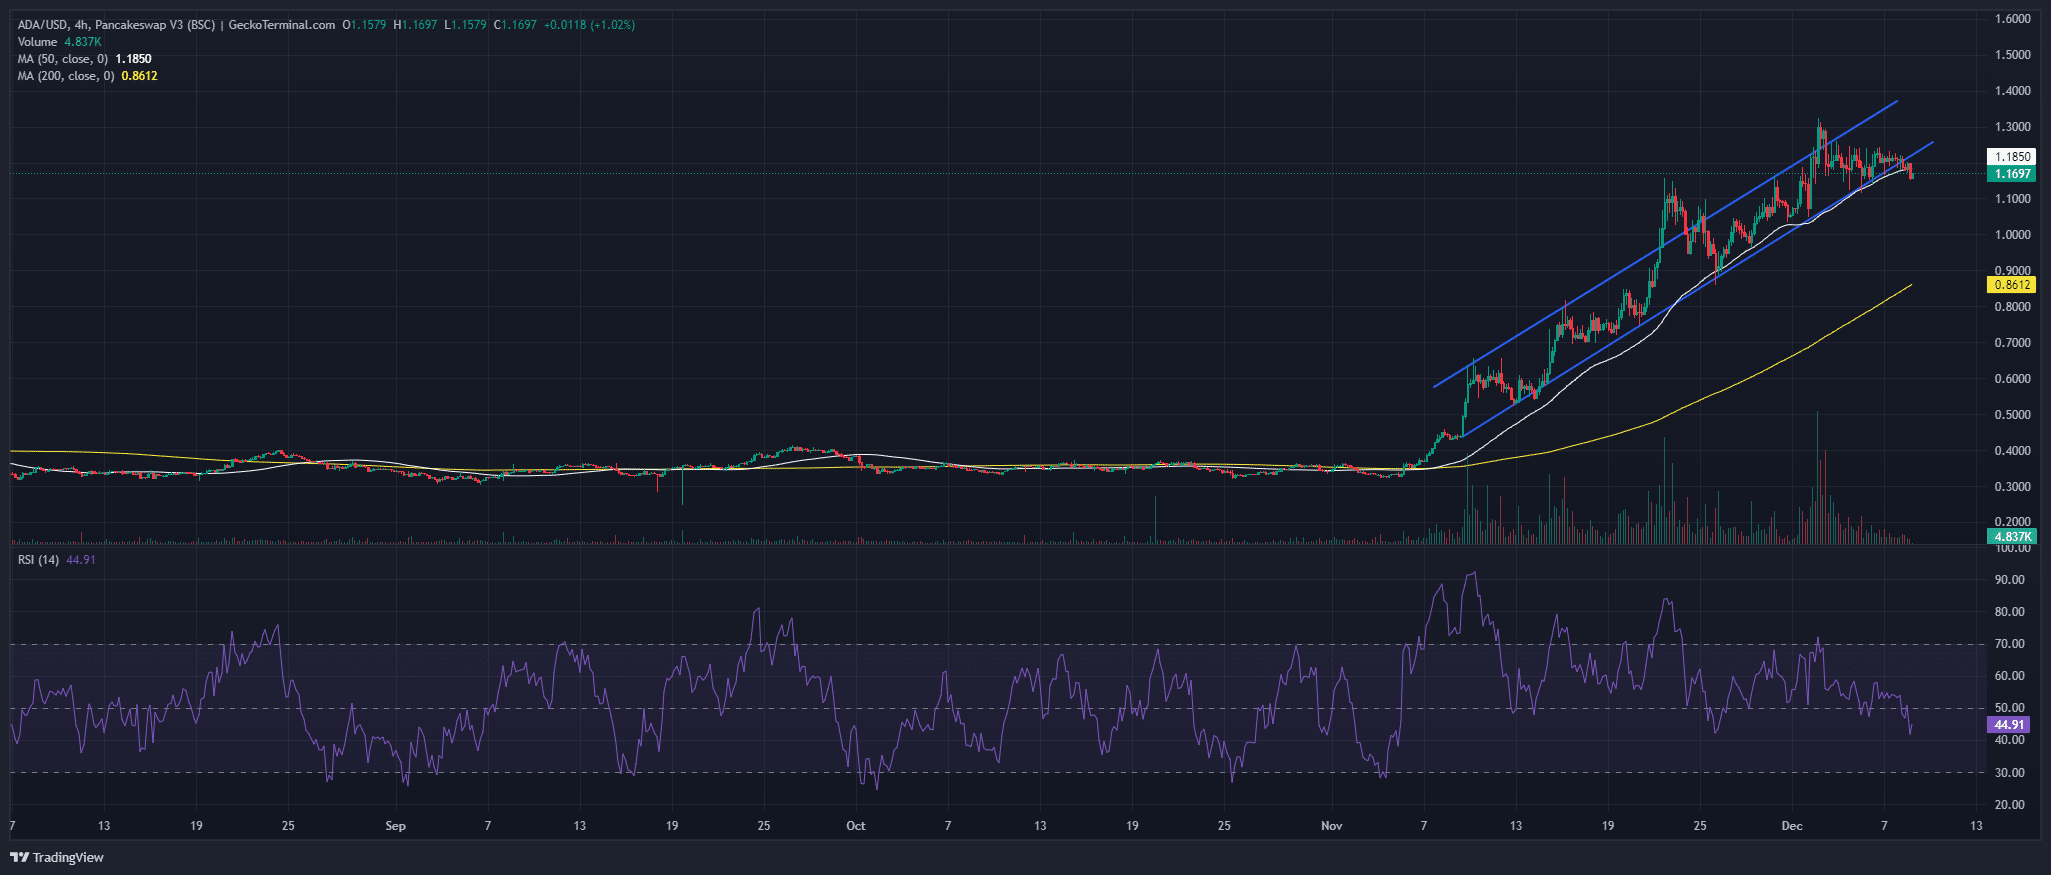Click the Nov label on time axis

[x=1331, y=826]
